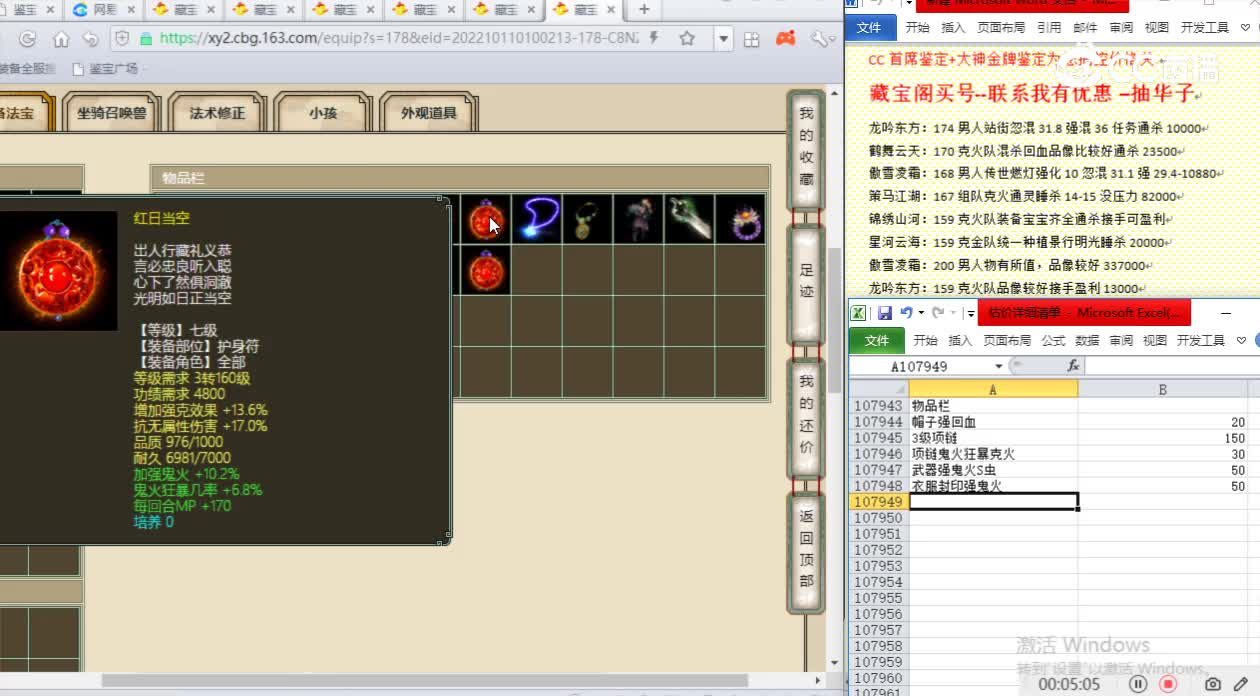Image resolution: width=1260 pixels, height=696 pixels.
Task: Click Excel redo arrow icon
Action: (937, 313)
